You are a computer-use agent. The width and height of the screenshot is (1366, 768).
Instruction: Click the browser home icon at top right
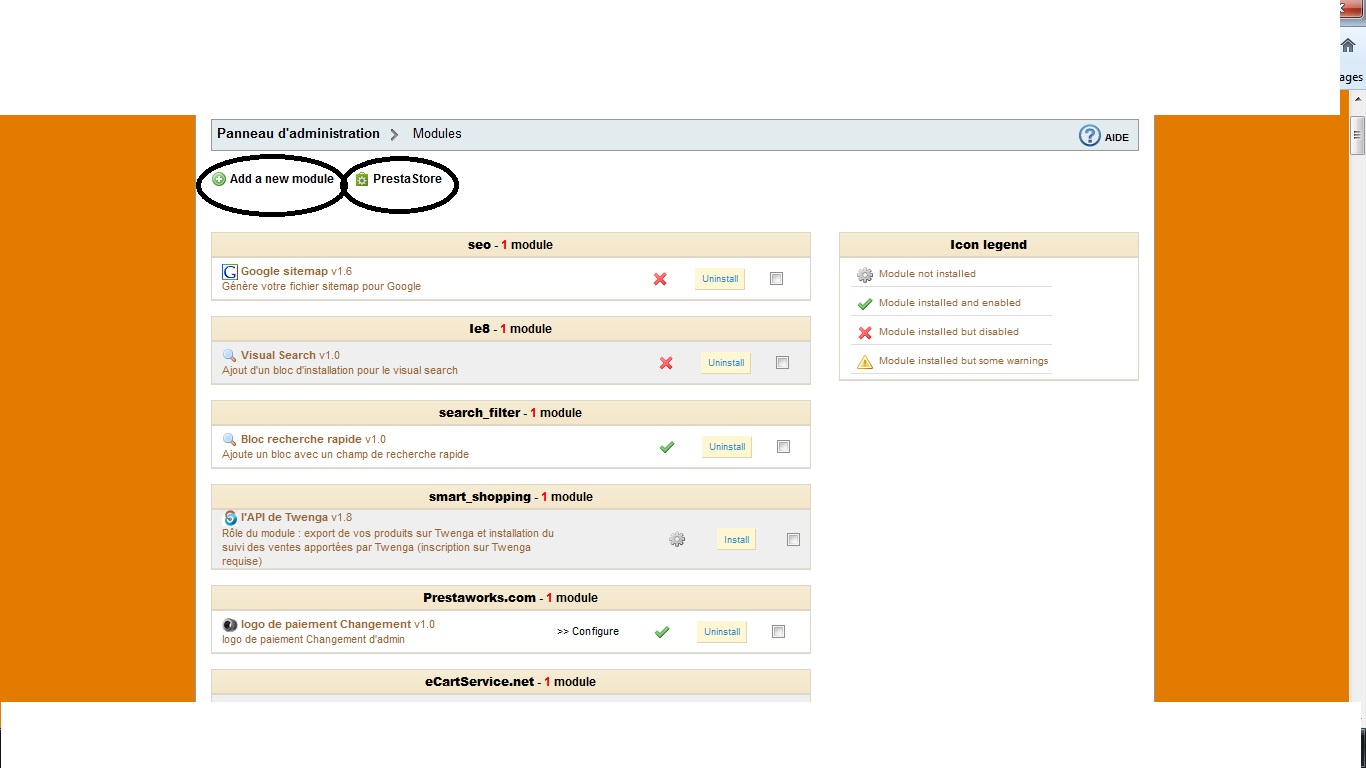pyautogui.click(x=1348, y=45)
